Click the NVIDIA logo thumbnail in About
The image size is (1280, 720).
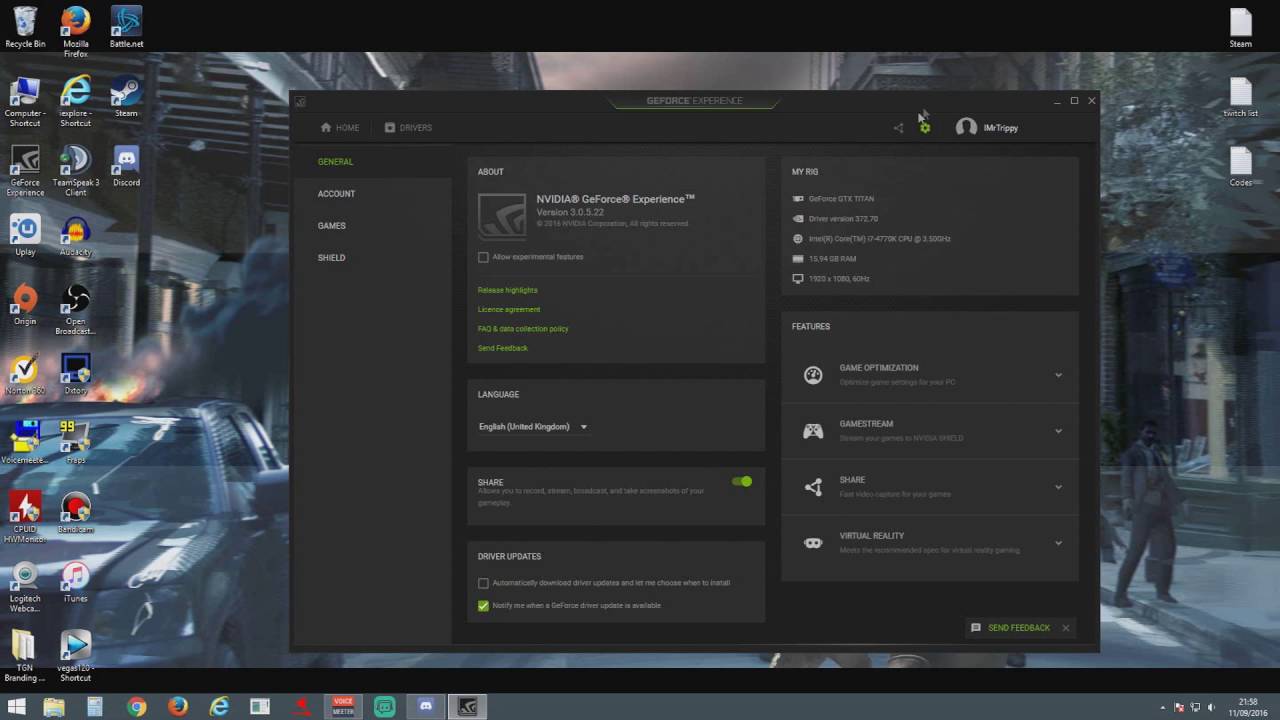[502, 215]
